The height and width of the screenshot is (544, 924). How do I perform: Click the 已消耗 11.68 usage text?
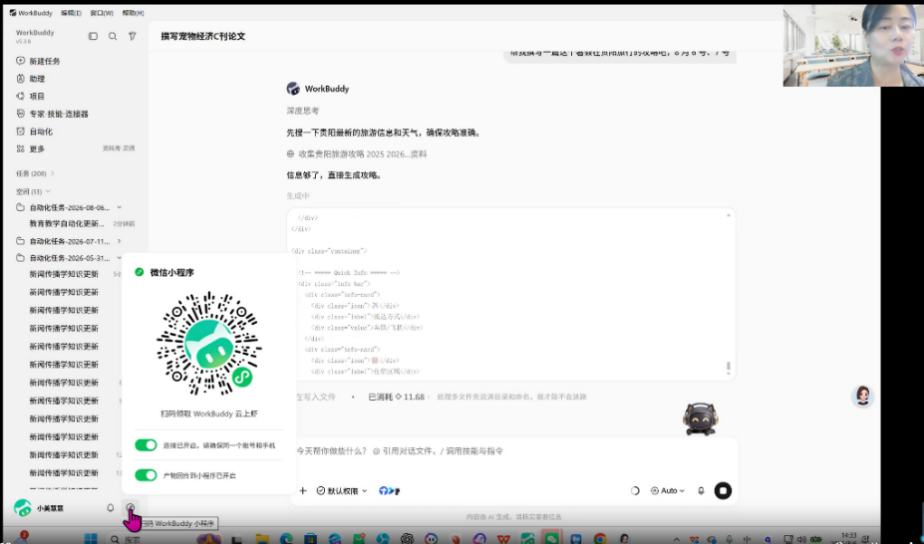tap(396, 397)
